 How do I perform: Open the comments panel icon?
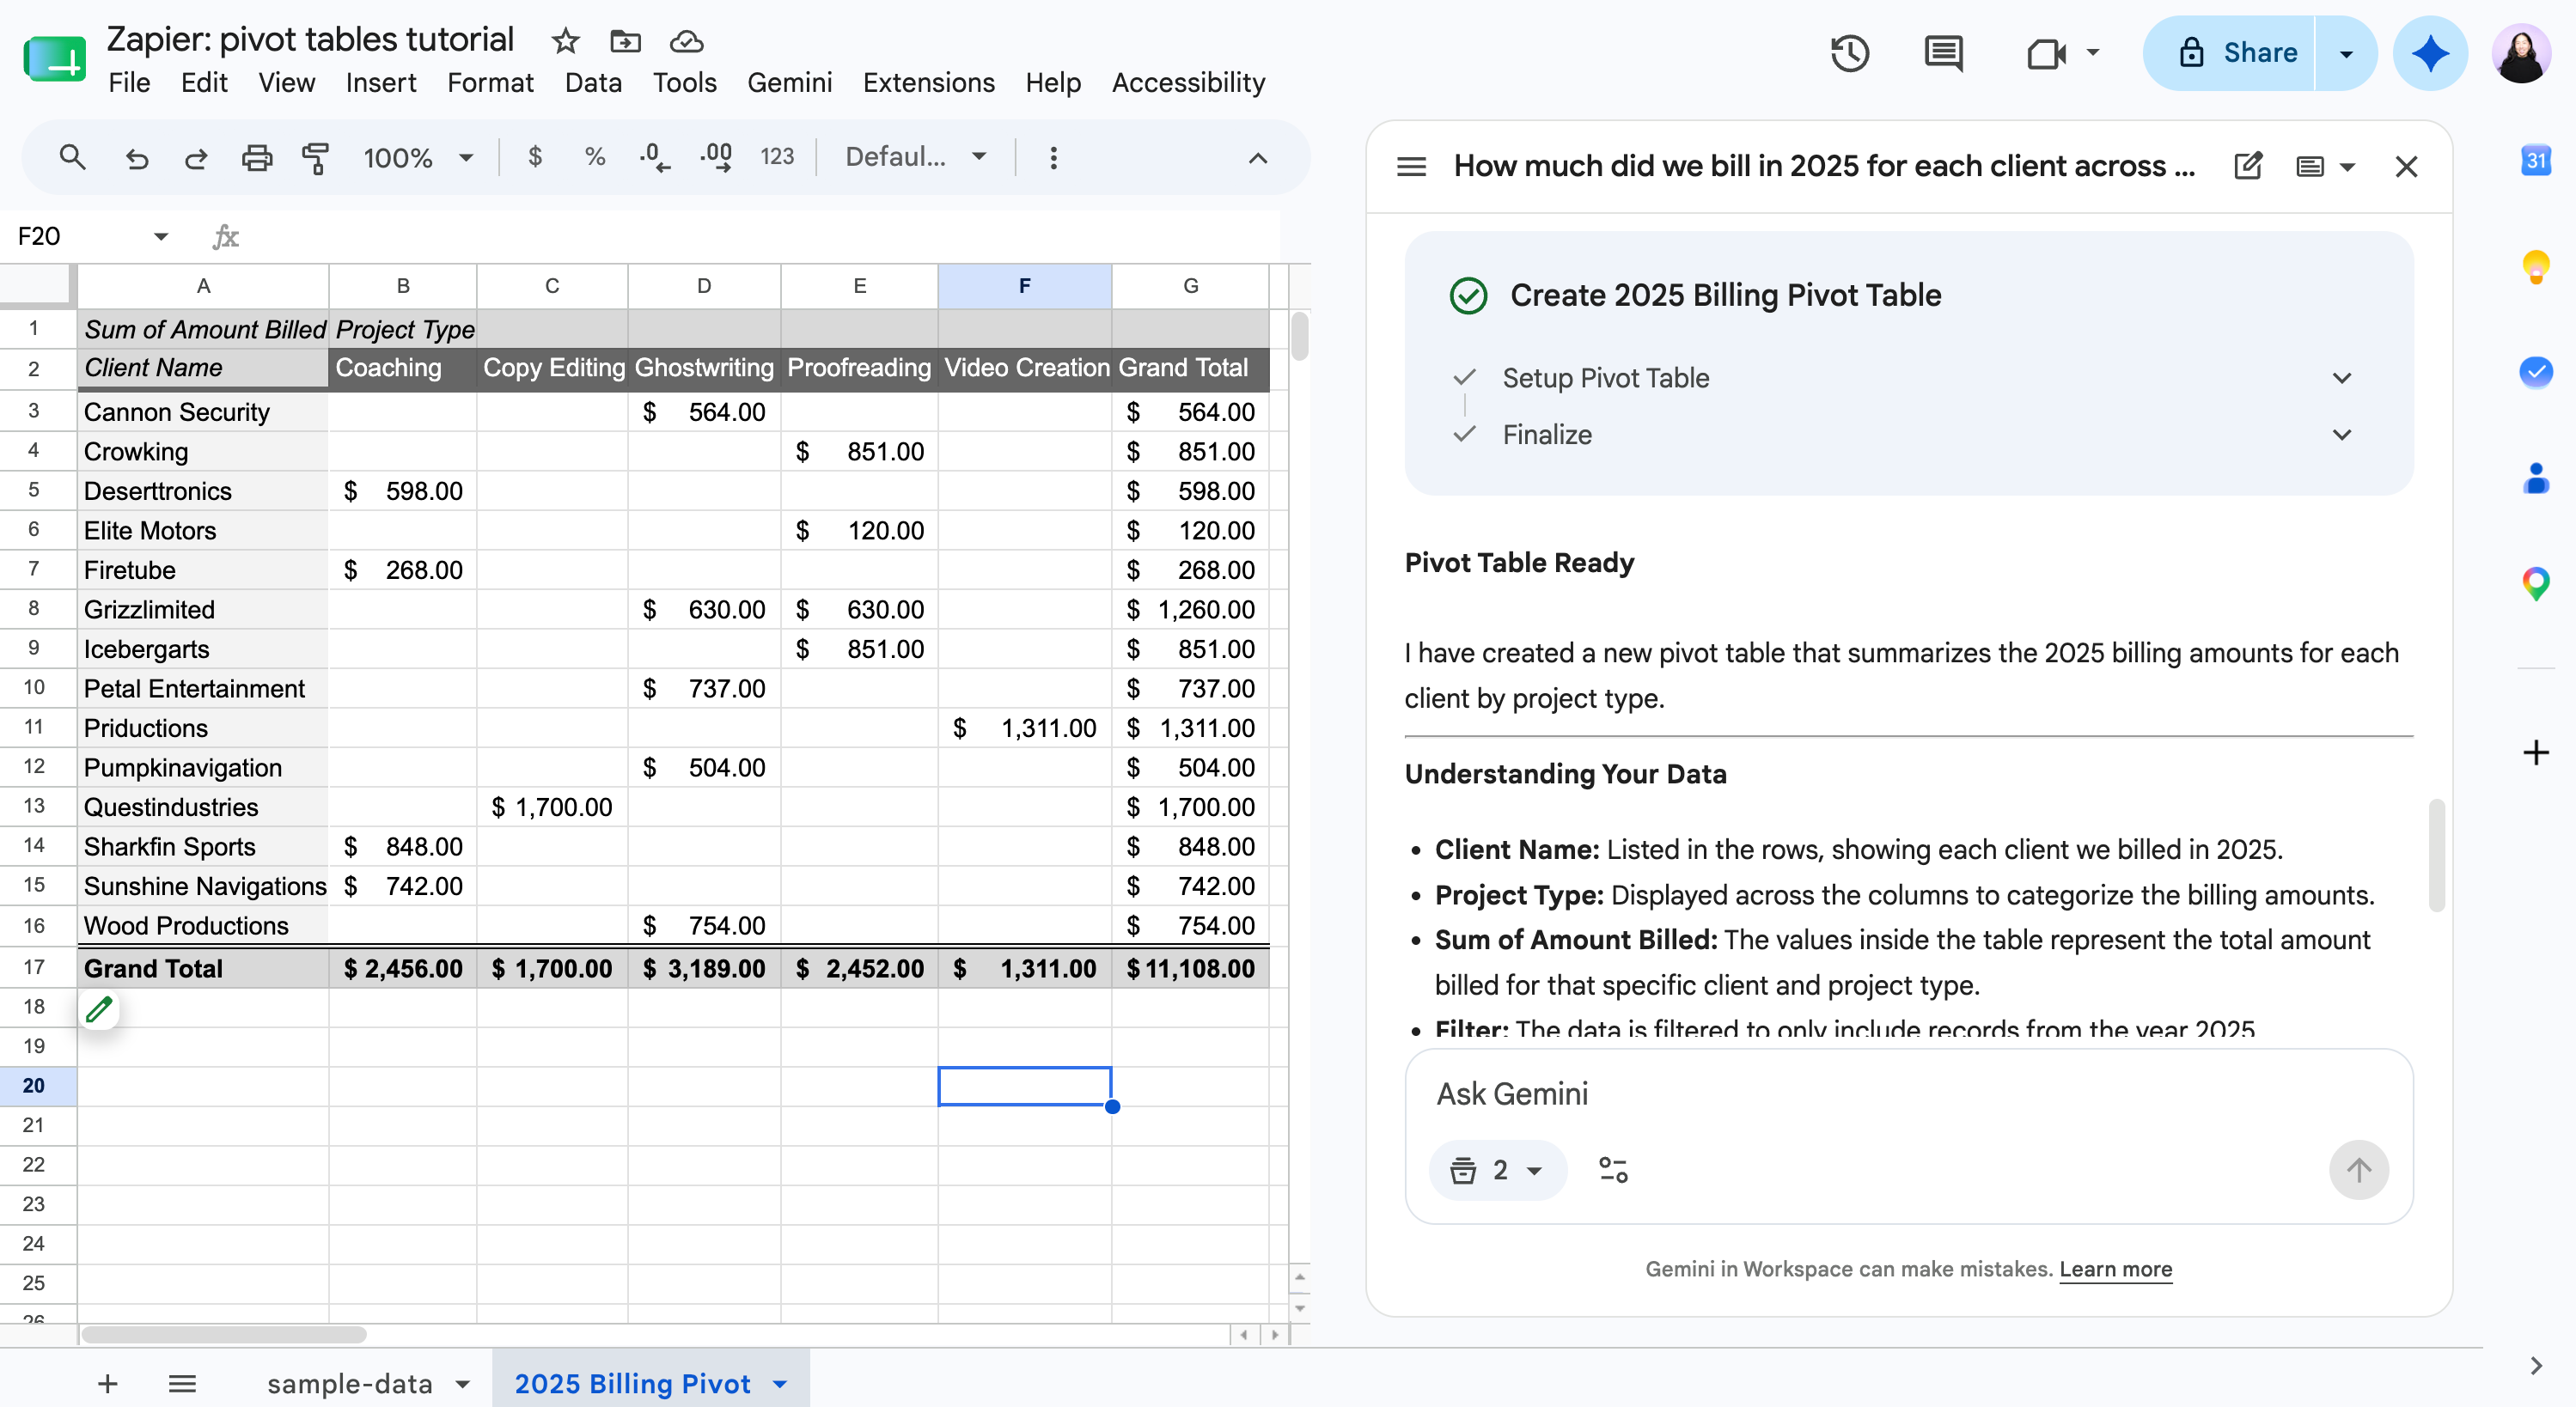pos(1943,53)
